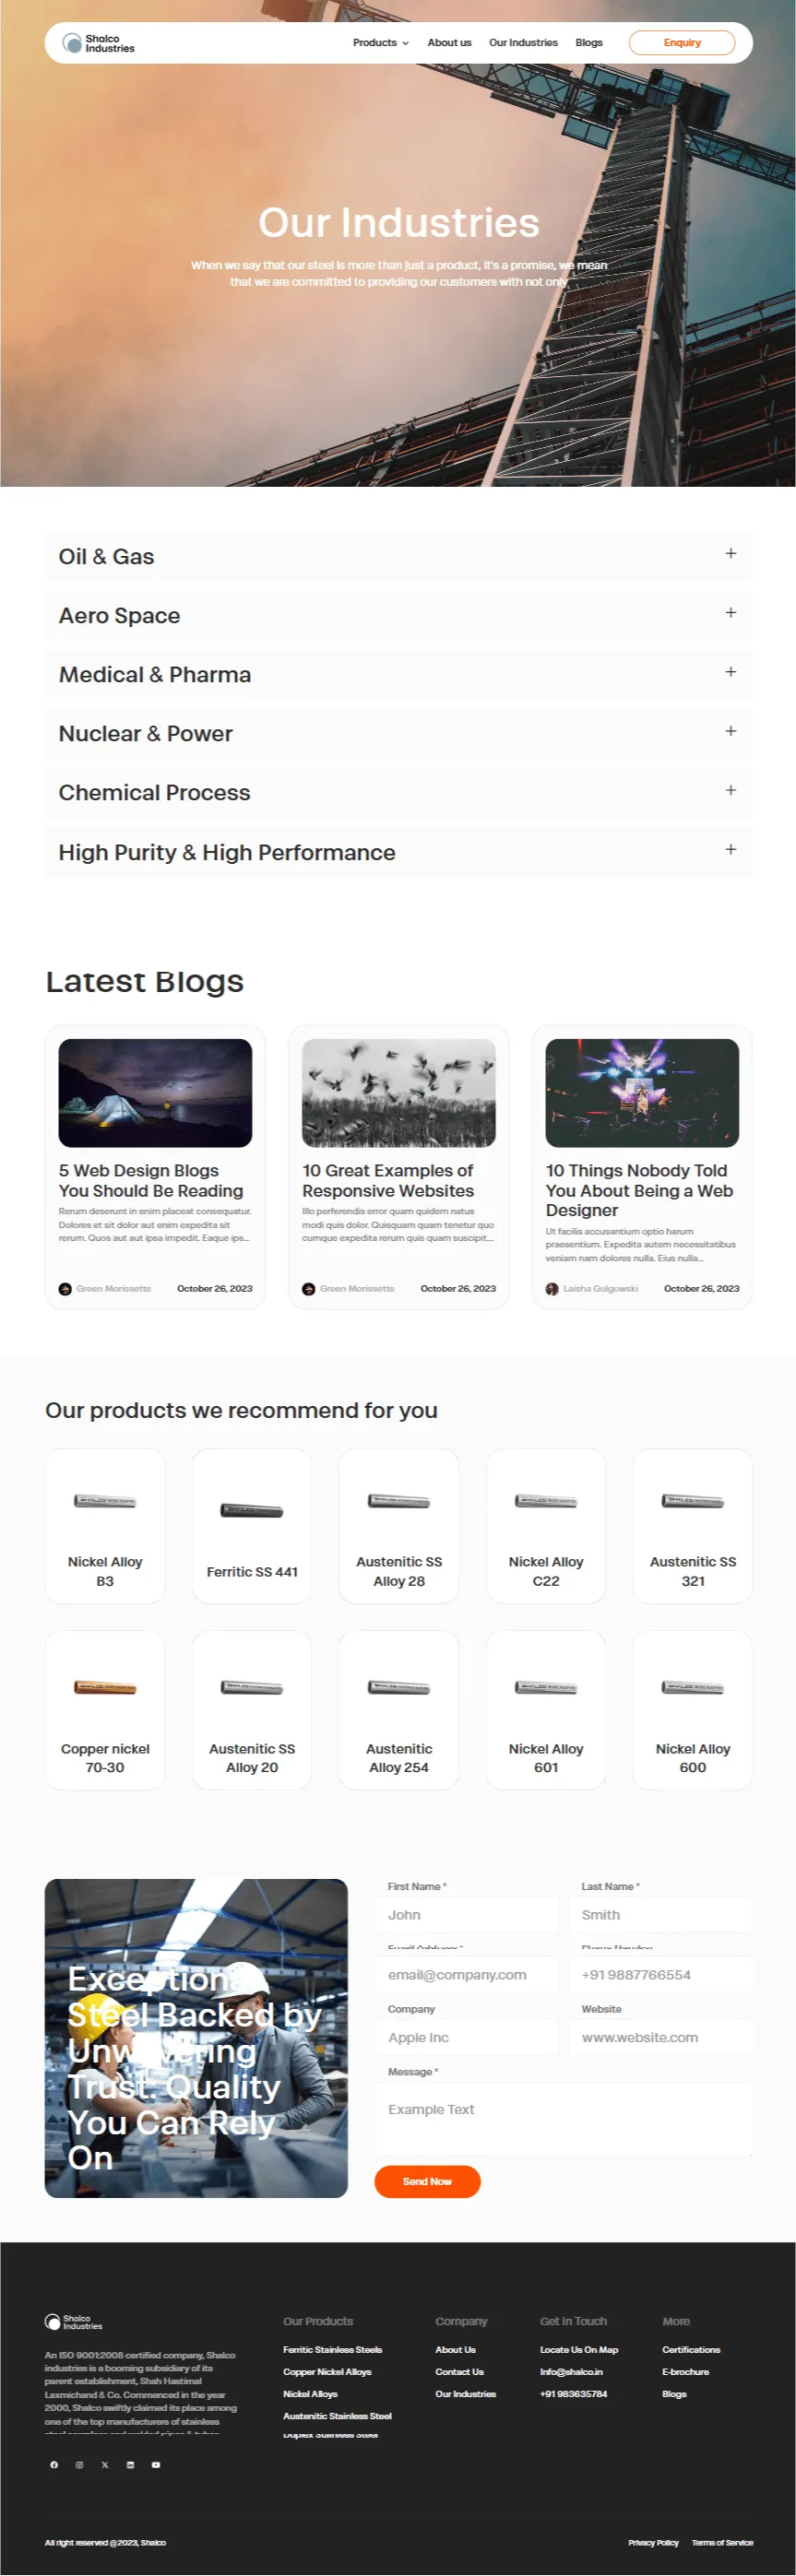
Task: Open the YouTube footer icon
Action: (156, 2464)
